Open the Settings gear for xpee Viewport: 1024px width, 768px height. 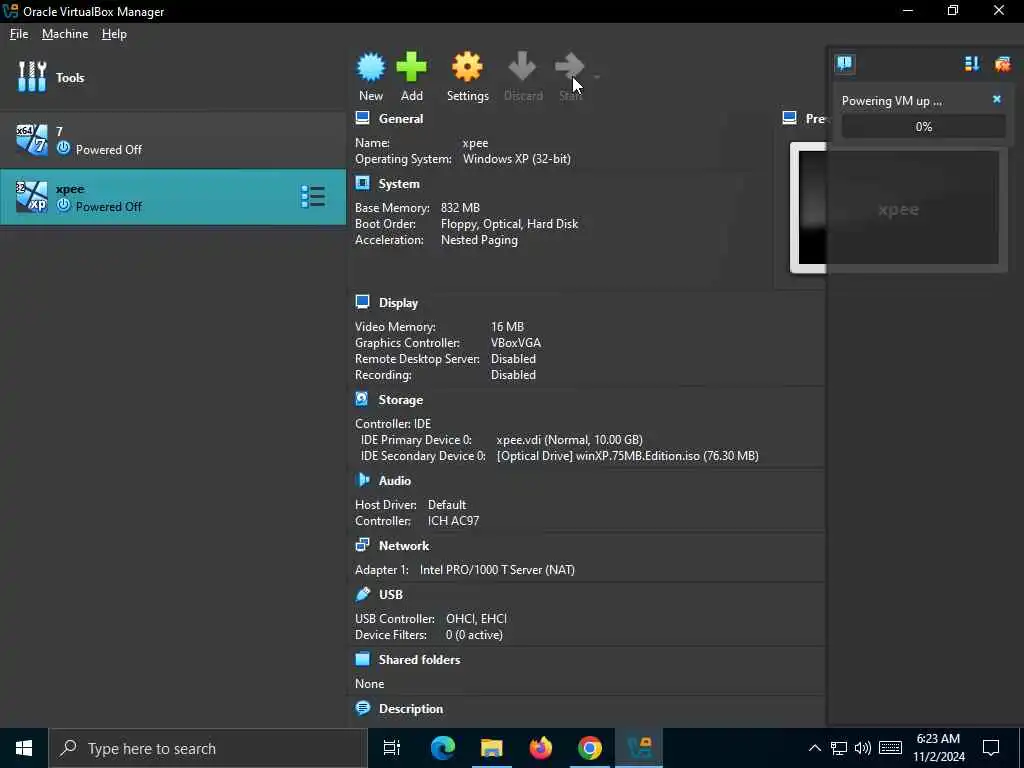pyautogui.click(x=467, y=67)
